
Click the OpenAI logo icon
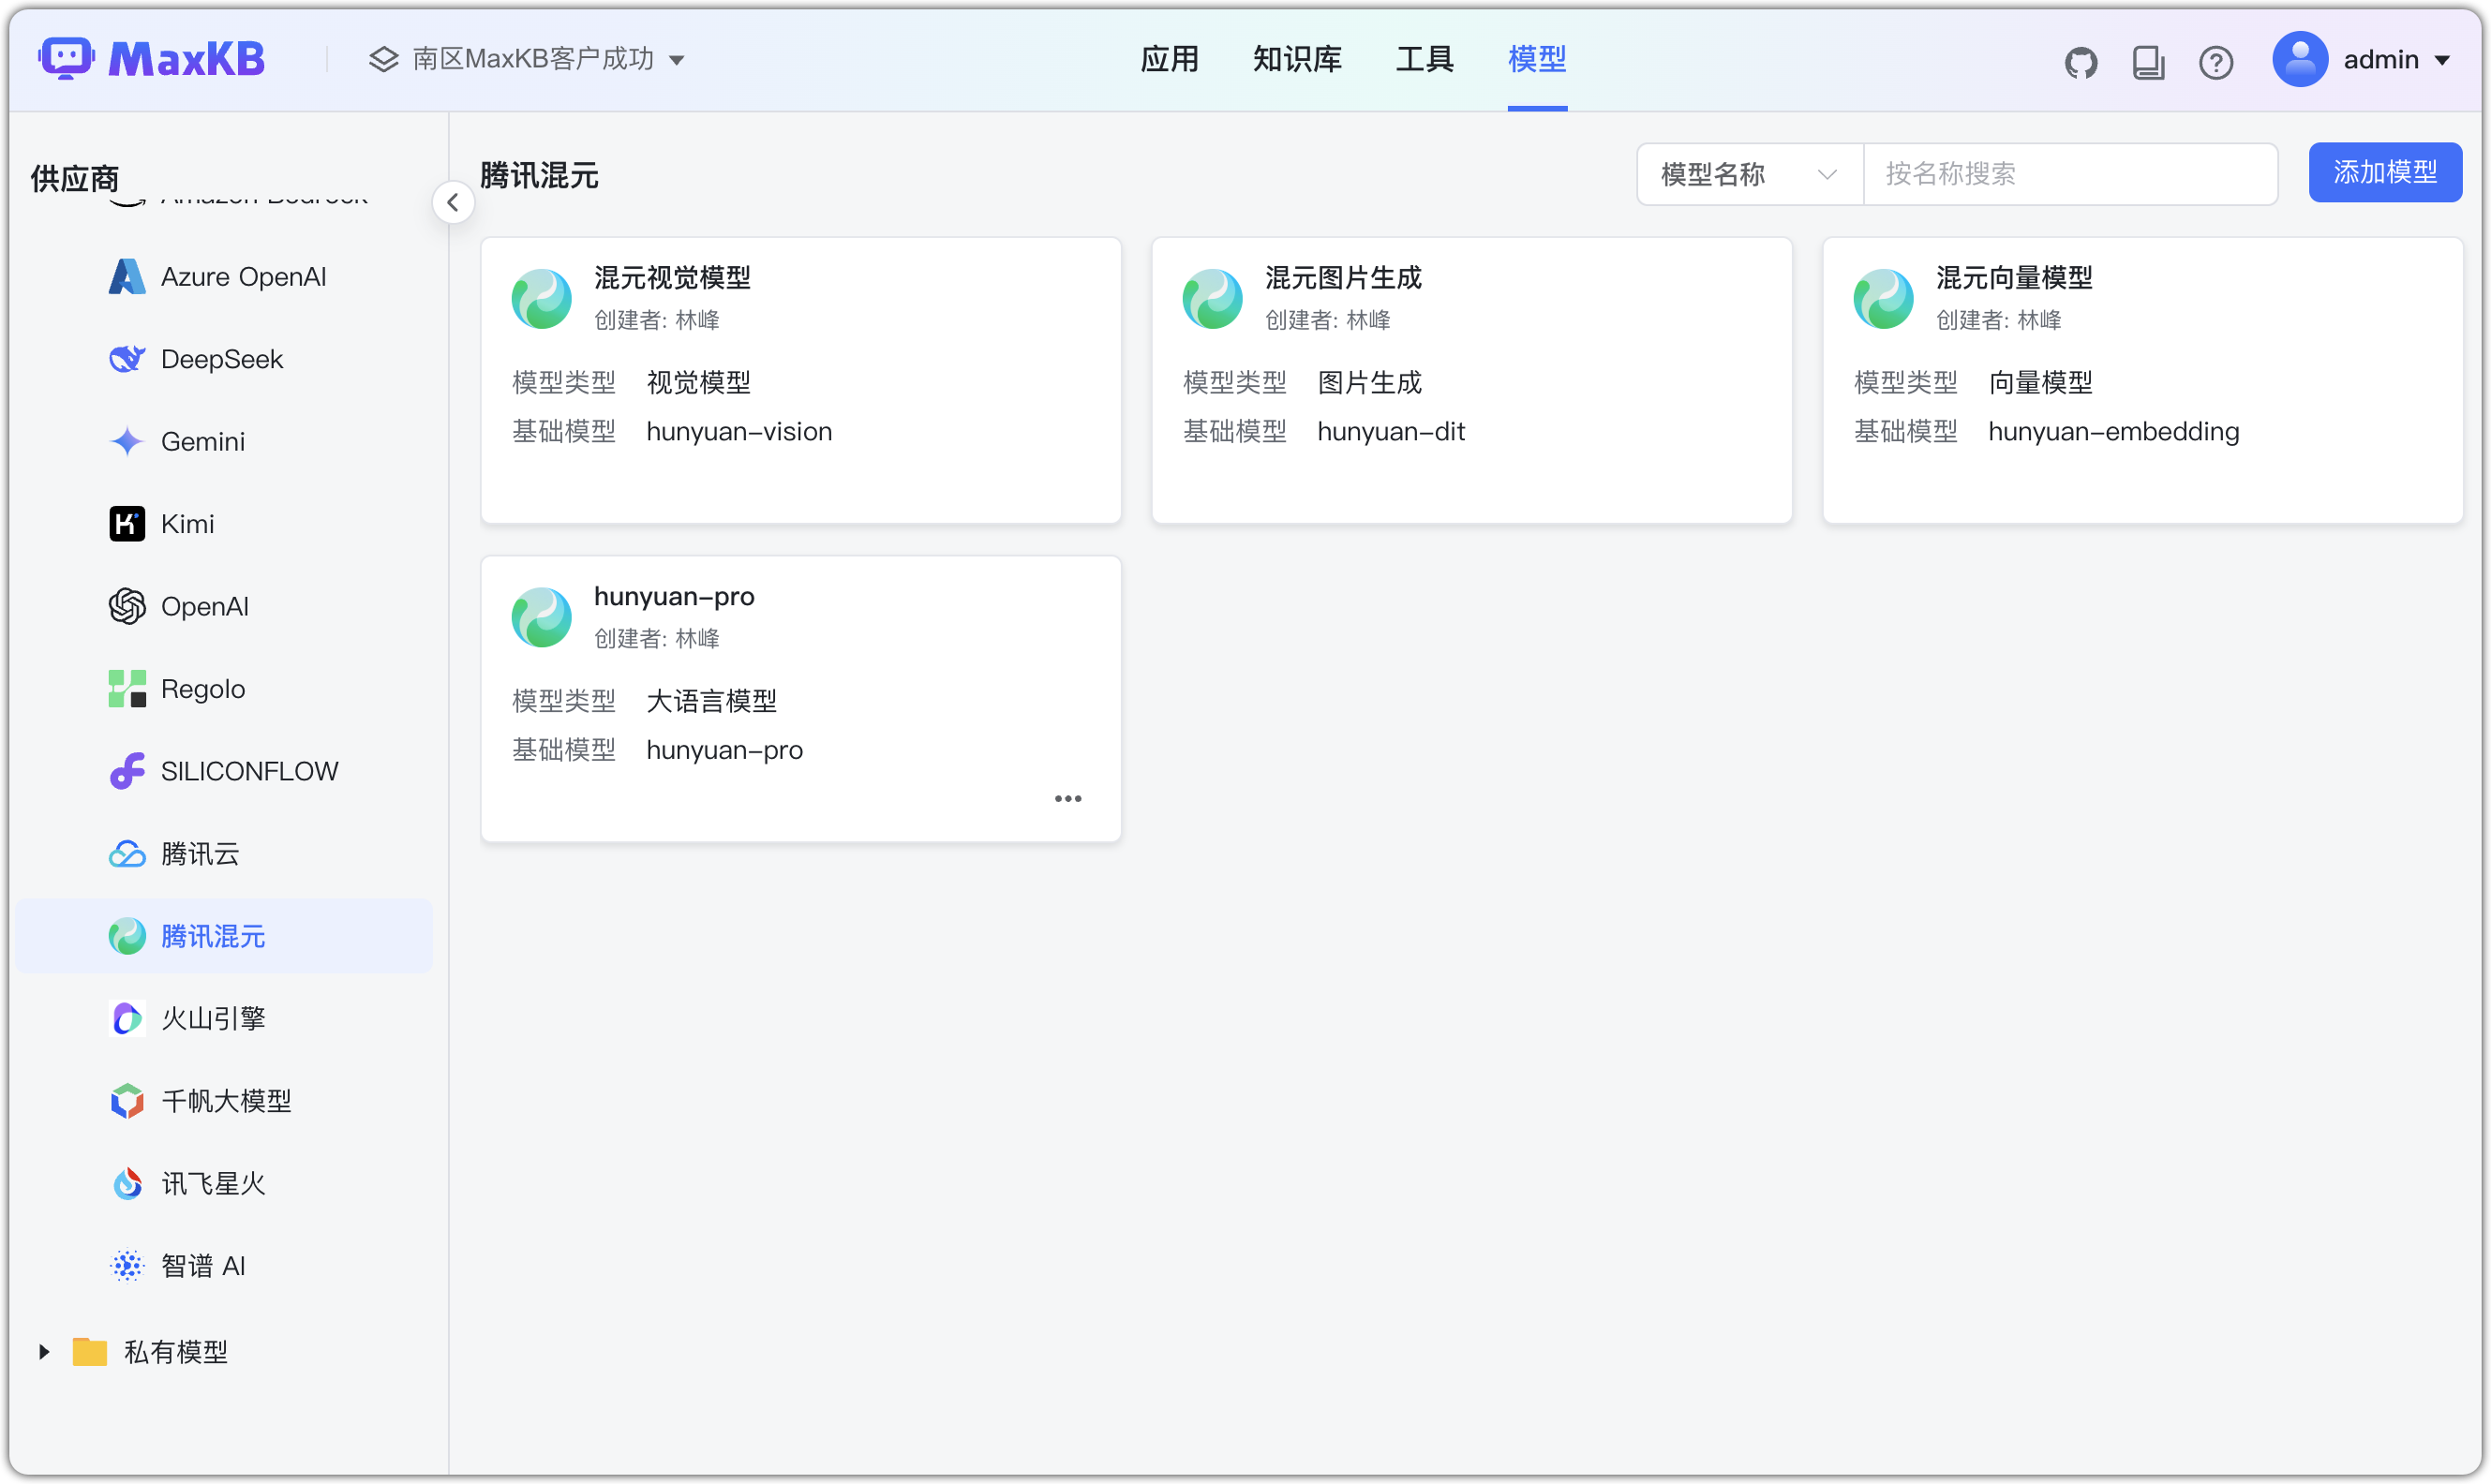pyautogui.click(x=127, y=606)
